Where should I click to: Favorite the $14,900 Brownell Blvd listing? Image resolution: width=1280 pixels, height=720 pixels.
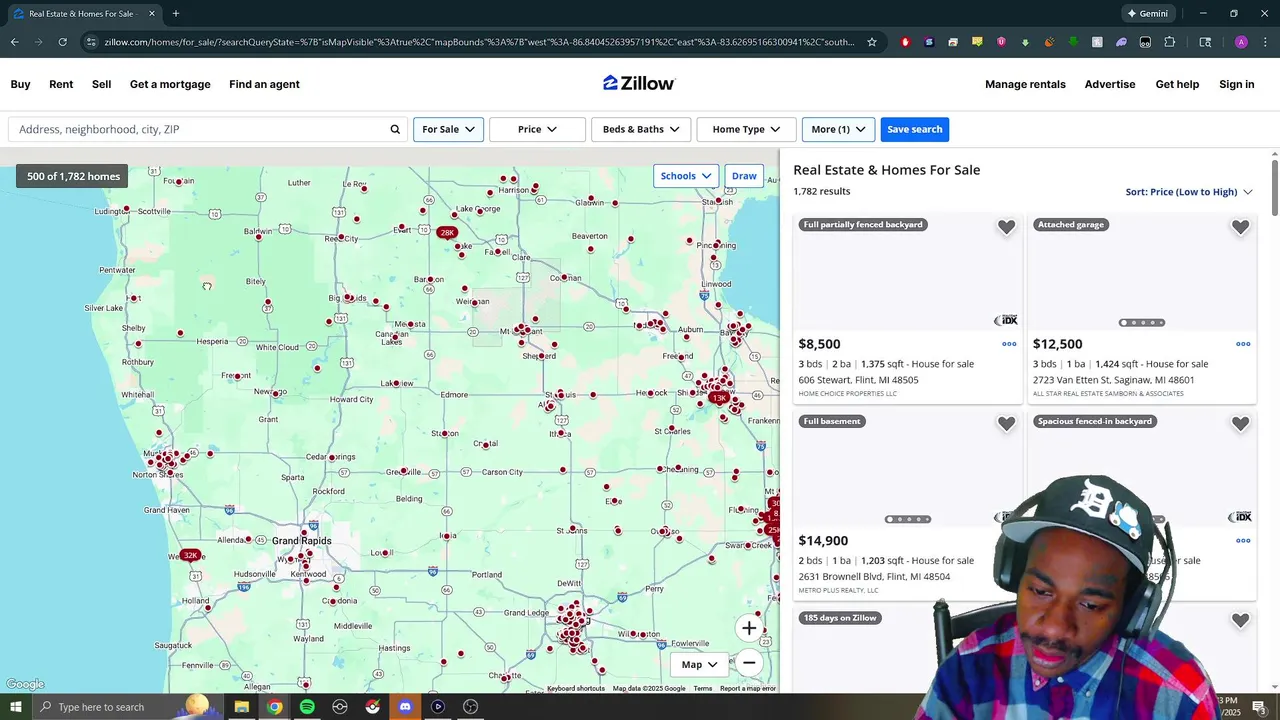tap(1006, 424)
